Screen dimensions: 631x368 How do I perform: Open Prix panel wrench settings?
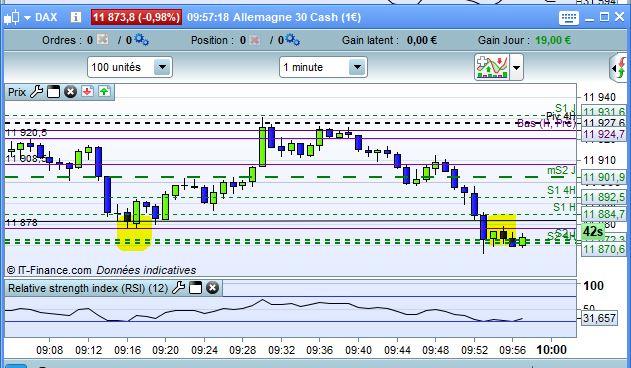point(37,92)
